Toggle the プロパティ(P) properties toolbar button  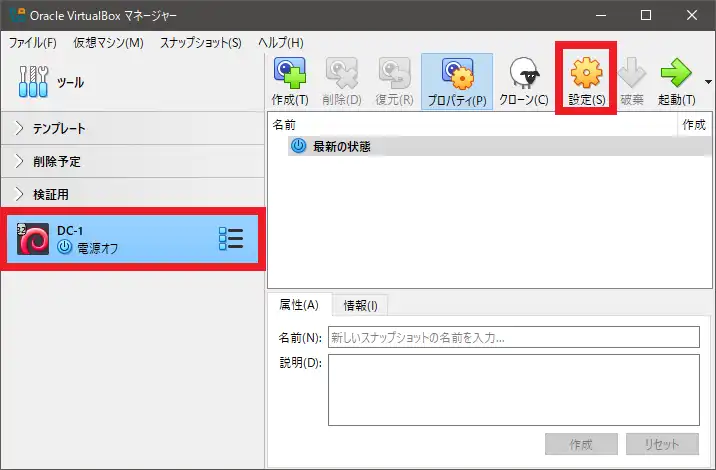(x=457, y=81)
